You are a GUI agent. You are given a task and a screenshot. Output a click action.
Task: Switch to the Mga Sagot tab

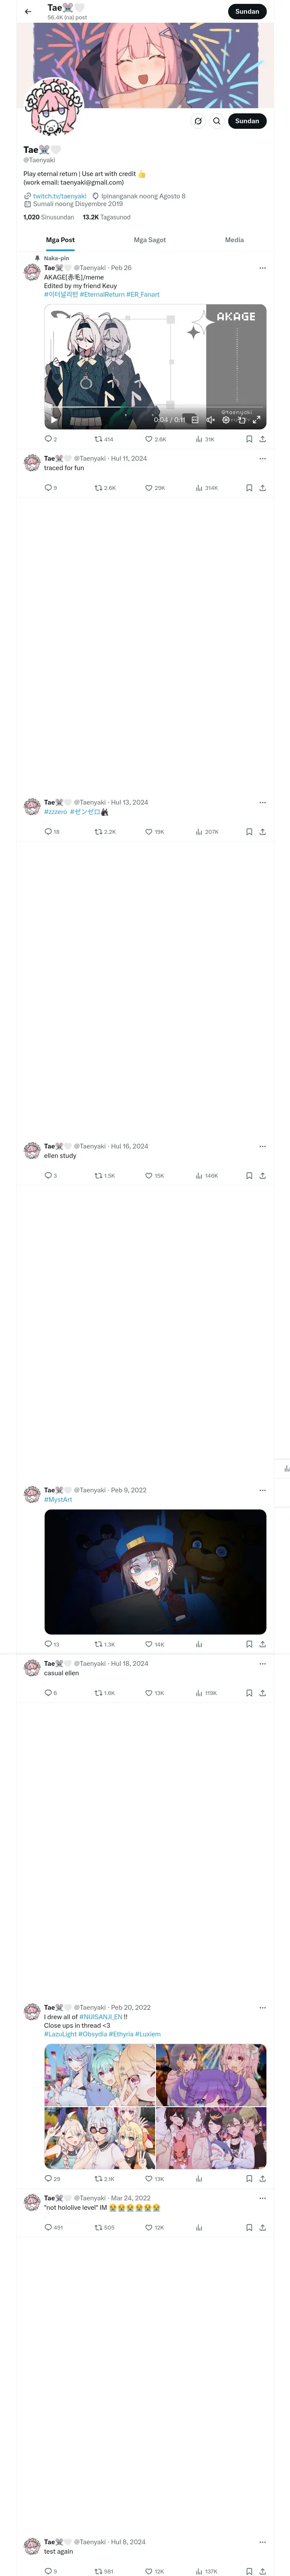coord(150,240)
